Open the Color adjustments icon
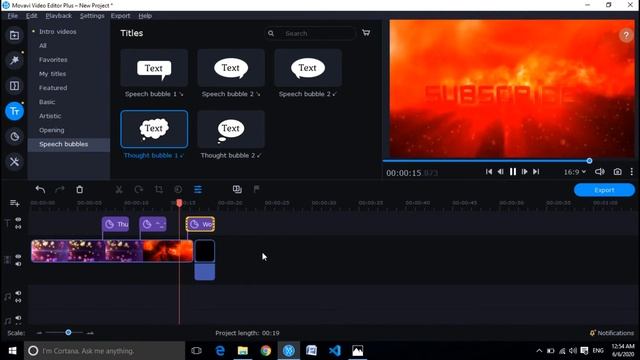 [178, 189]
